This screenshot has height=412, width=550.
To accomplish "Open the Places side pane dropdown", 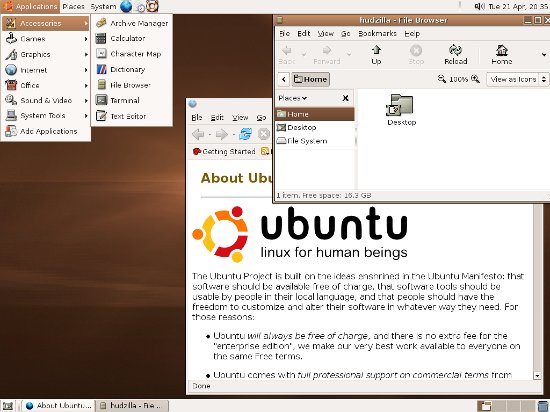I will coord(293,98).
